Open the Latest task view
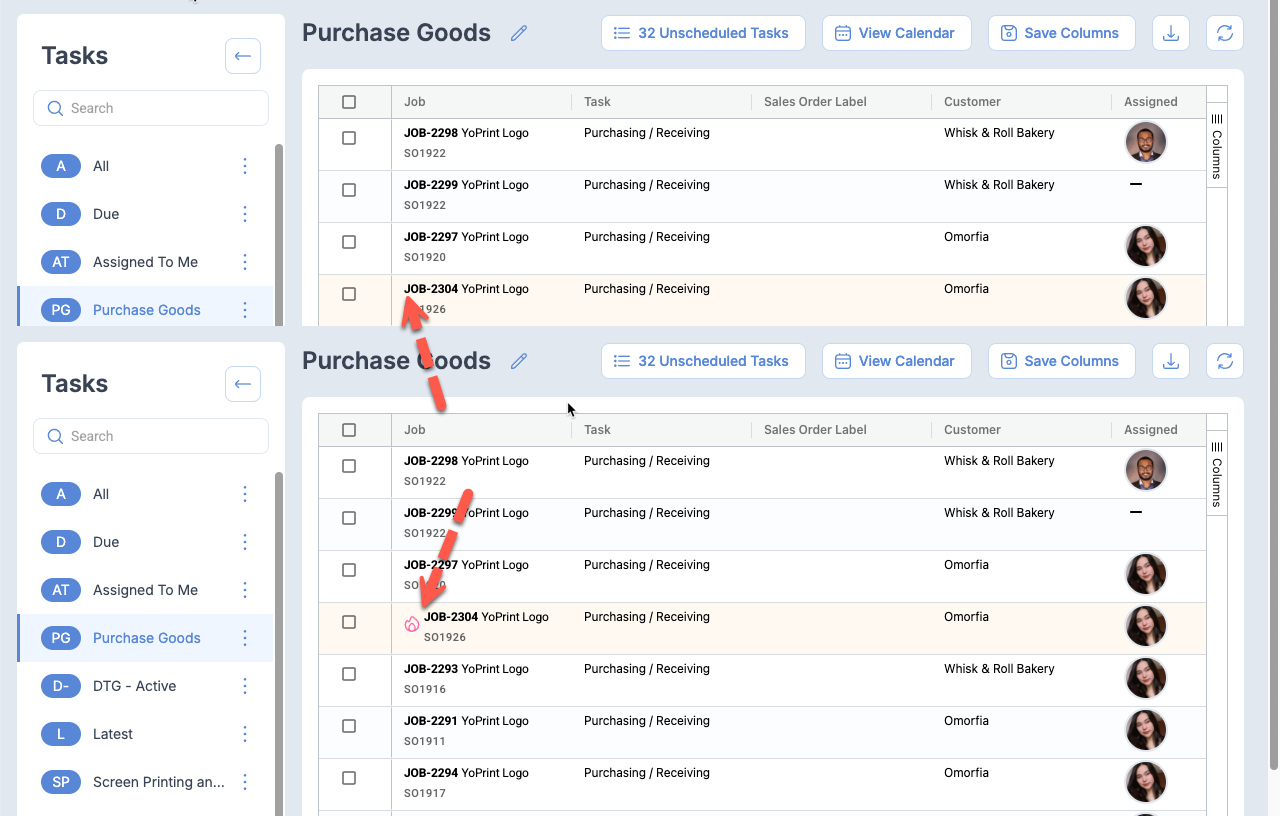The image size is (1280, 816). pyautogui.click(x=113, y=734)
